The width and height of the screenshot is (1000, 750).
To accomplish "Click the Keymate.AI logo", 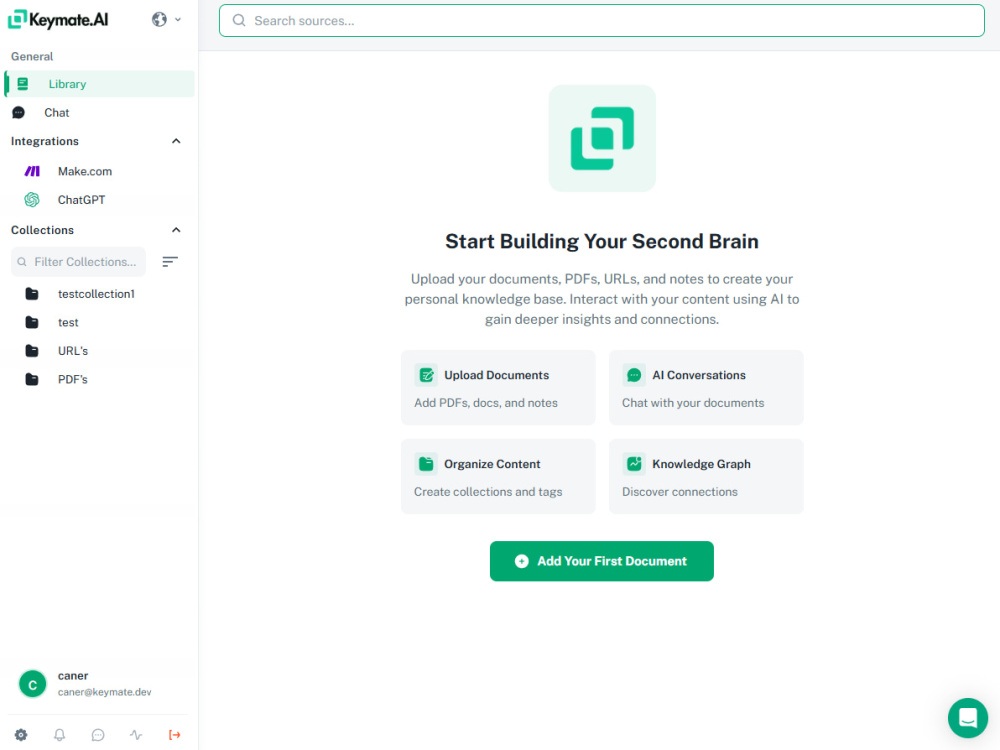I will [x=58, y=20].
